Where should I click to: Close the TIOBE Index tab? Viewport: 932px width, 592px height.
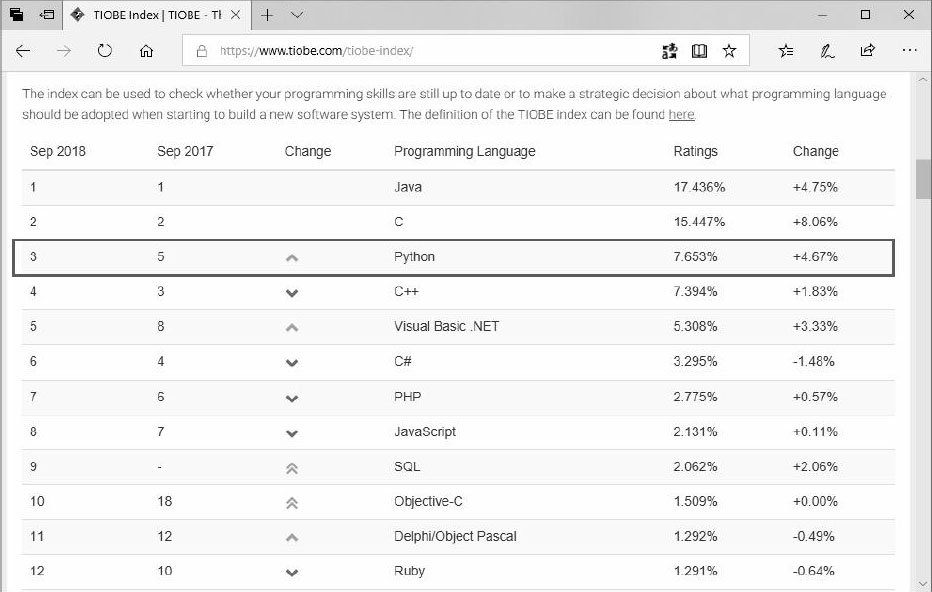[235, 15]
